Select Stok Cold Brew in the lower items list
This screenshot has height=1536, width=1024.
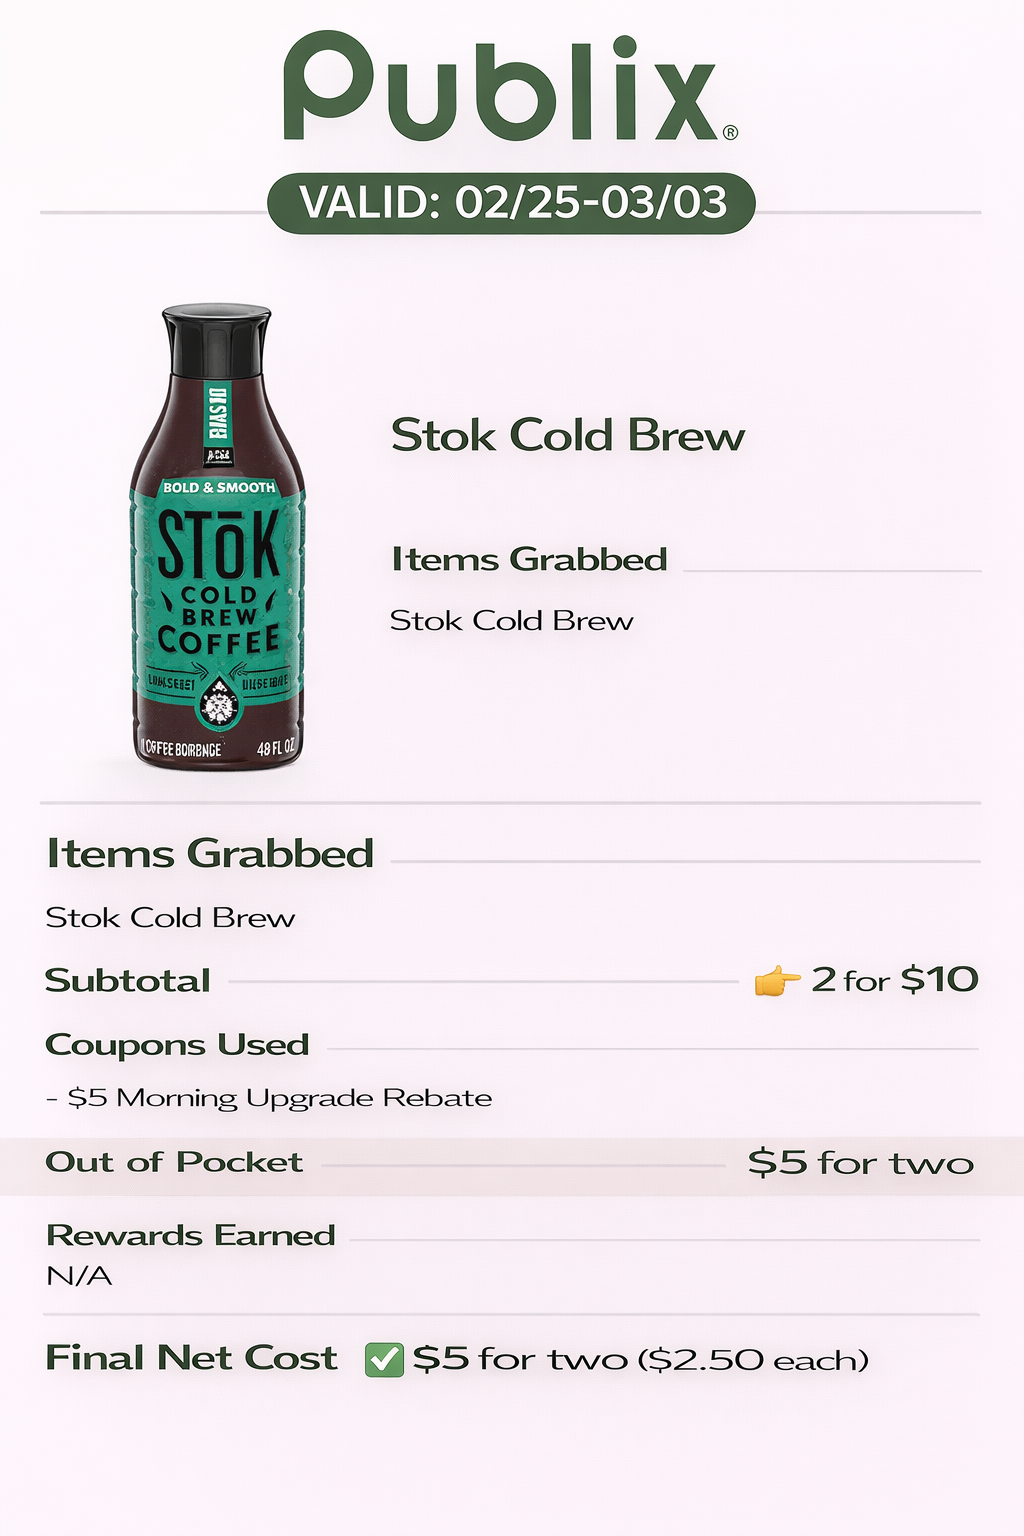click(170, 918)
